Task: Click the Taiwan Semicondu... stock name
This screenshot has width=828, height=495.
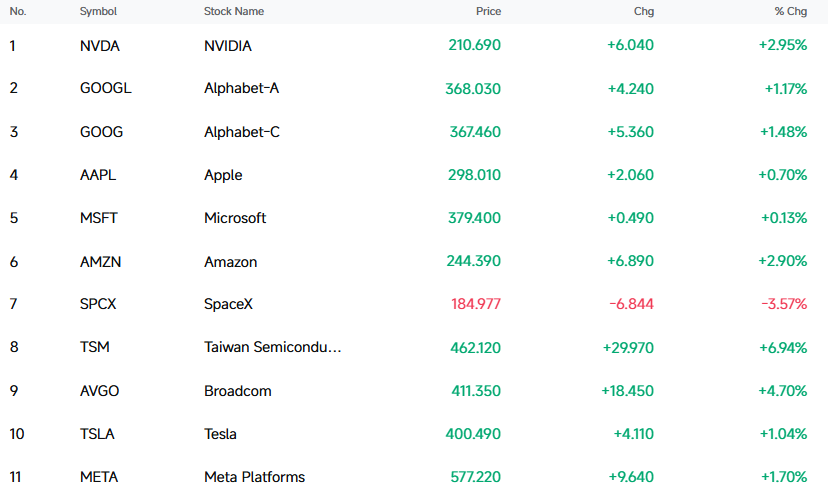Action: [x=272, y=347]
